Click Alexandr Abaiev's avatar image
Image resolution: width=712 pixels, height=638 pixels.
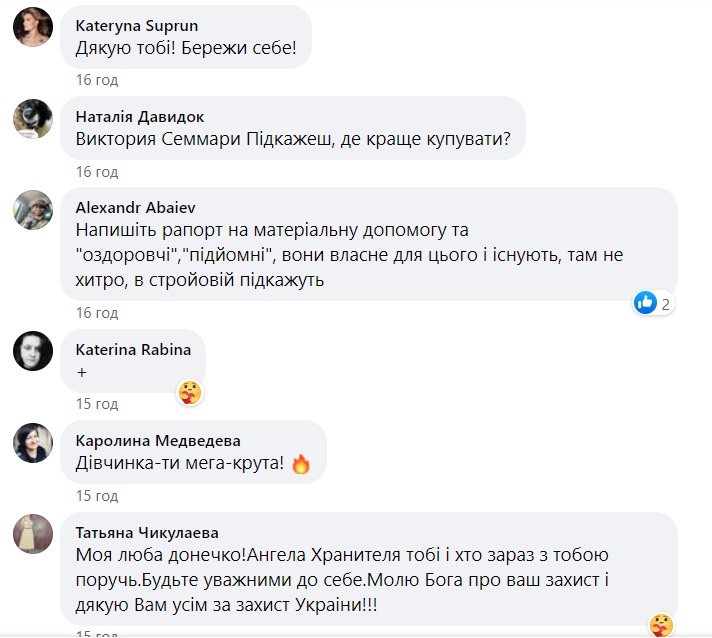pyautogui.click(x=32, y=210)
